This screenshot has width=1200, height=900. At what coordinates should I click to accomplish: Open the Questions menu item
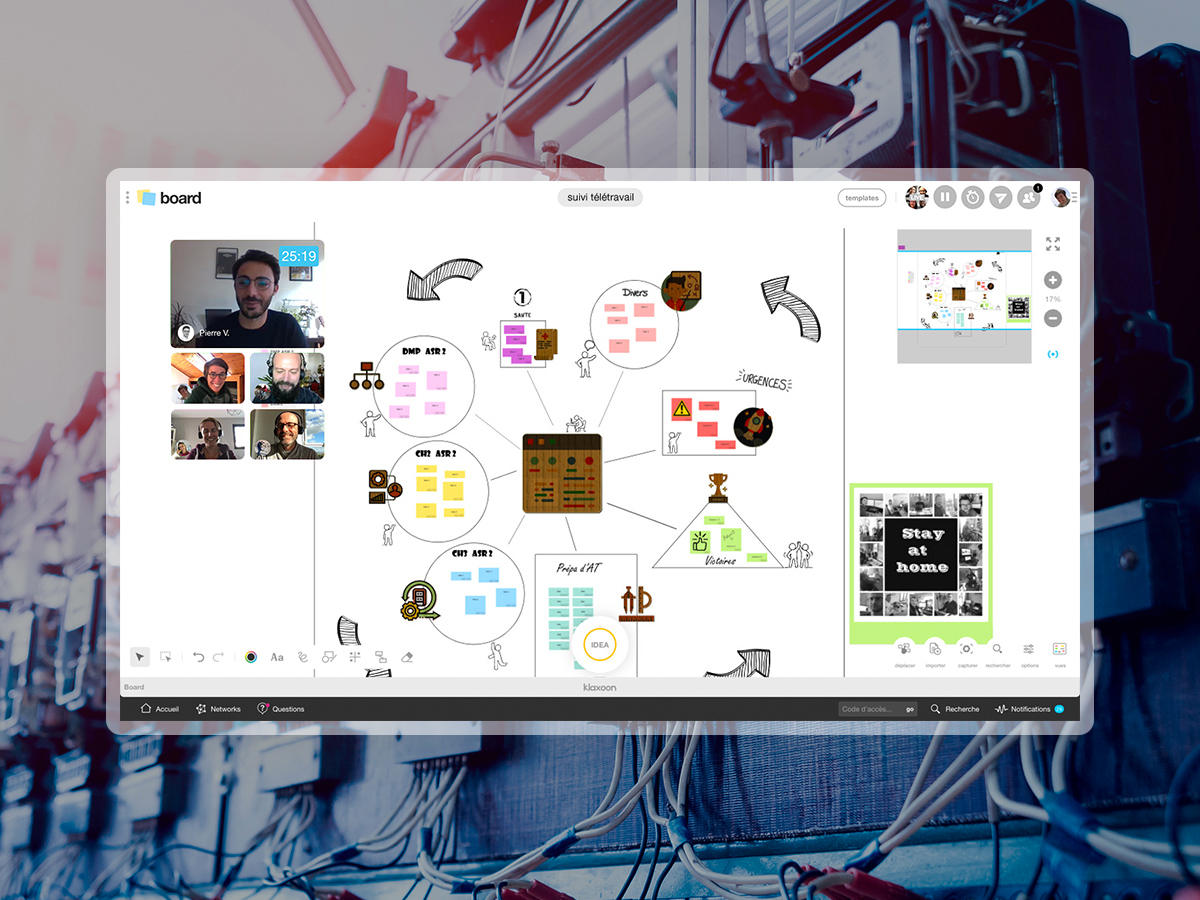tap(281, 709)
